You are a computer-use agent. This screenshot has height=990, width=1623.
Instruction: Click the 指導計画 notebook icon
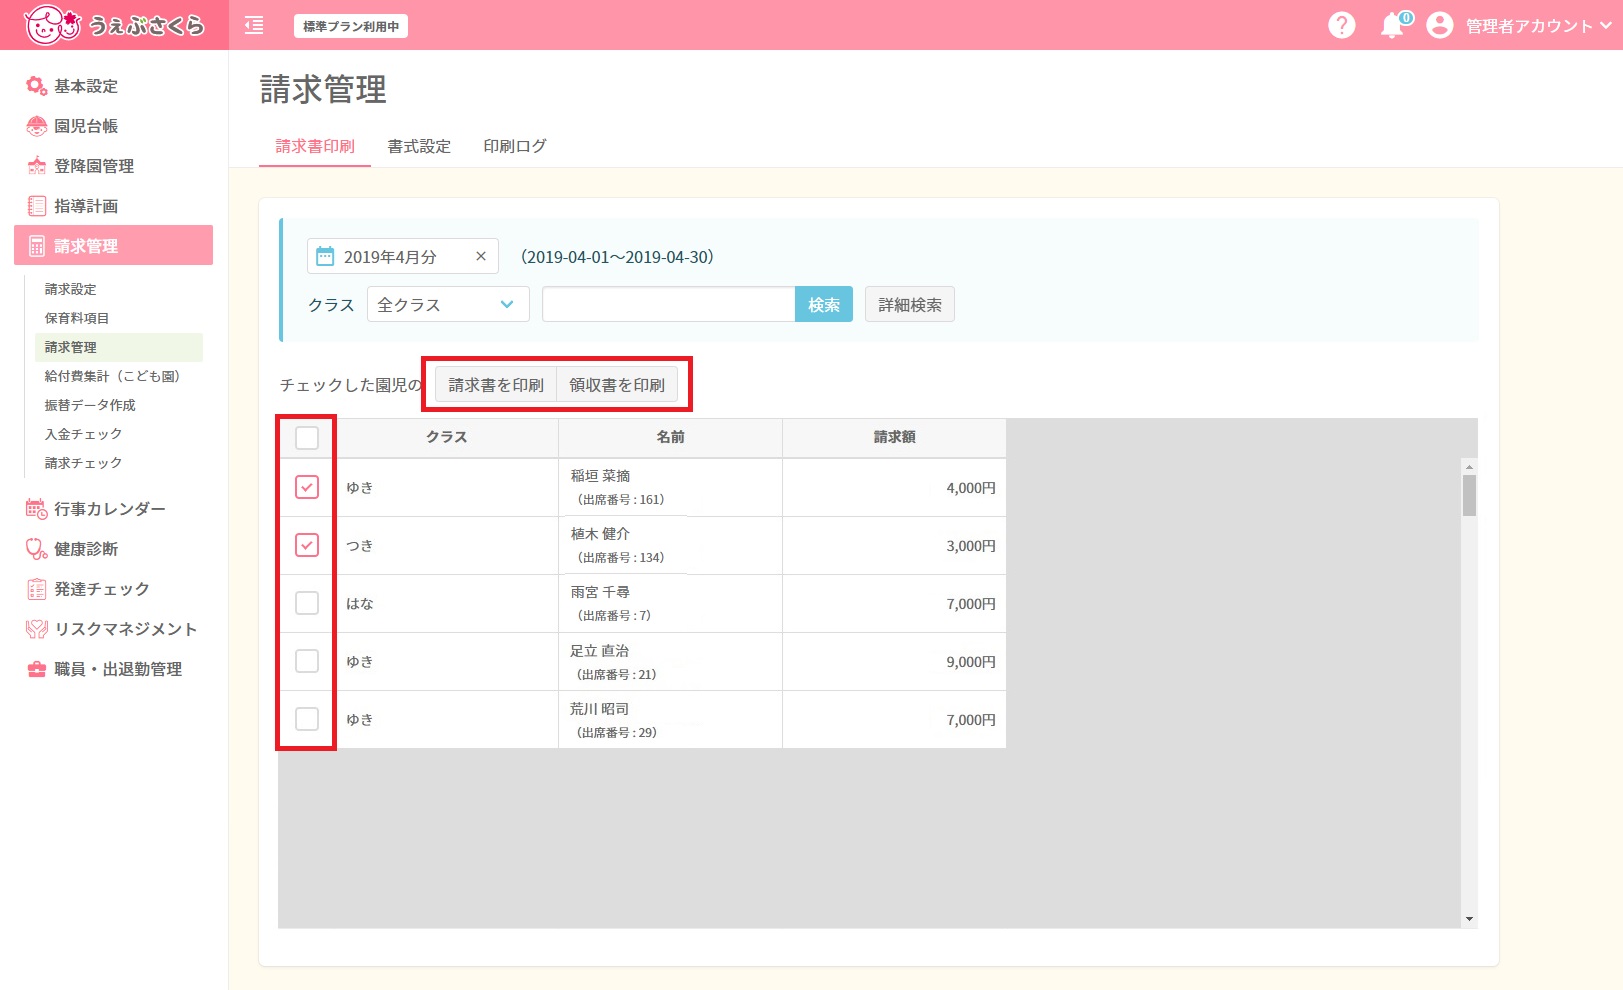click(37, 206)
